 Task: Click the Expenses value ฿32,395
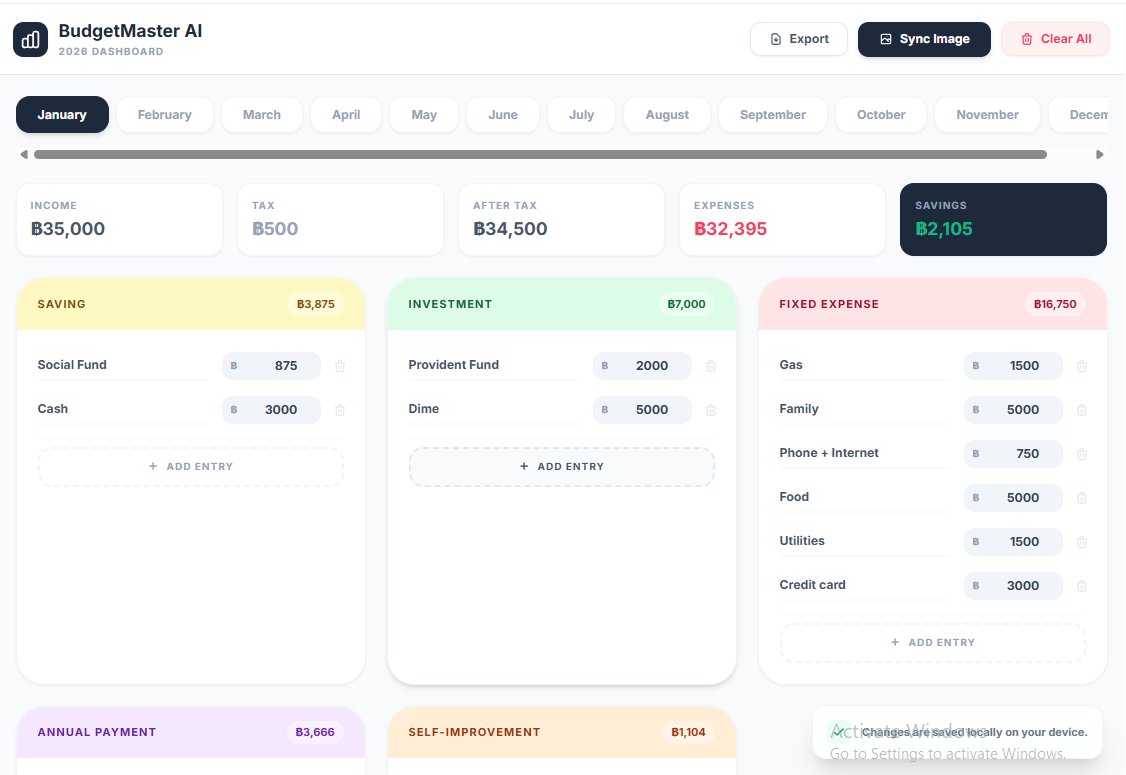[x=731, y=229]
